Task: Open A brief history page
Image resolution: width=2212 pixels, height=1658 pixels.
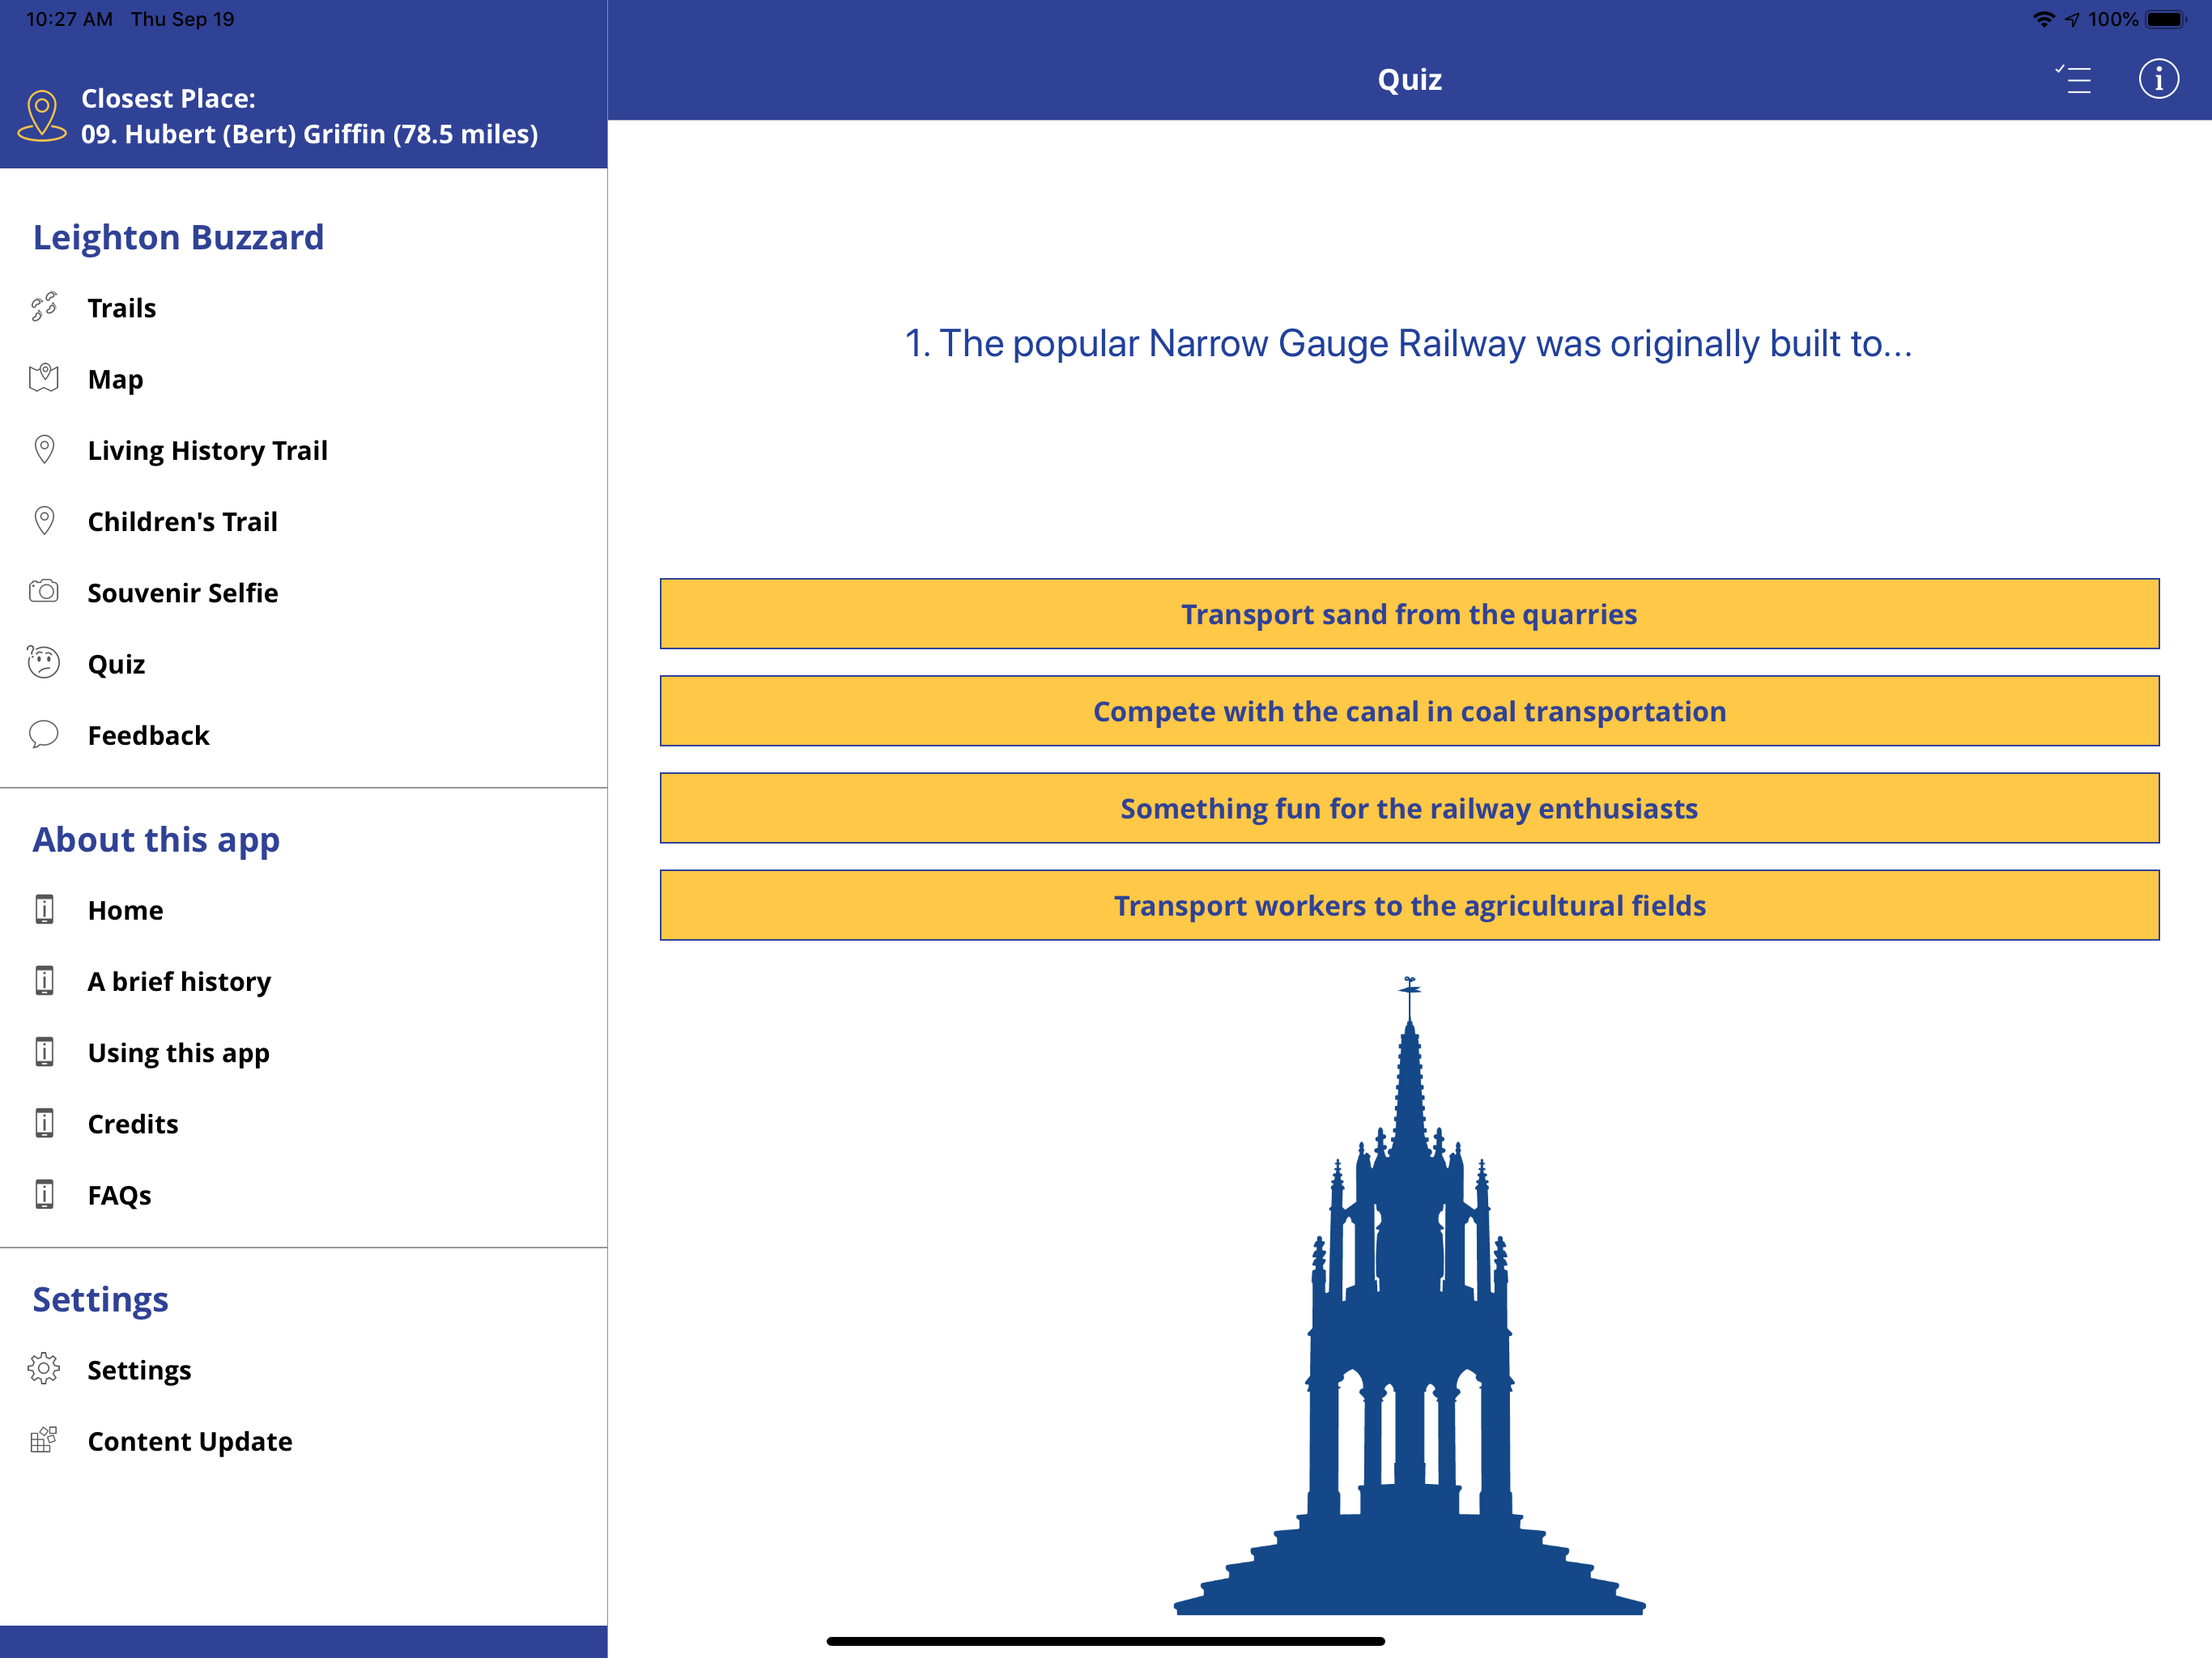Action: 179,981
